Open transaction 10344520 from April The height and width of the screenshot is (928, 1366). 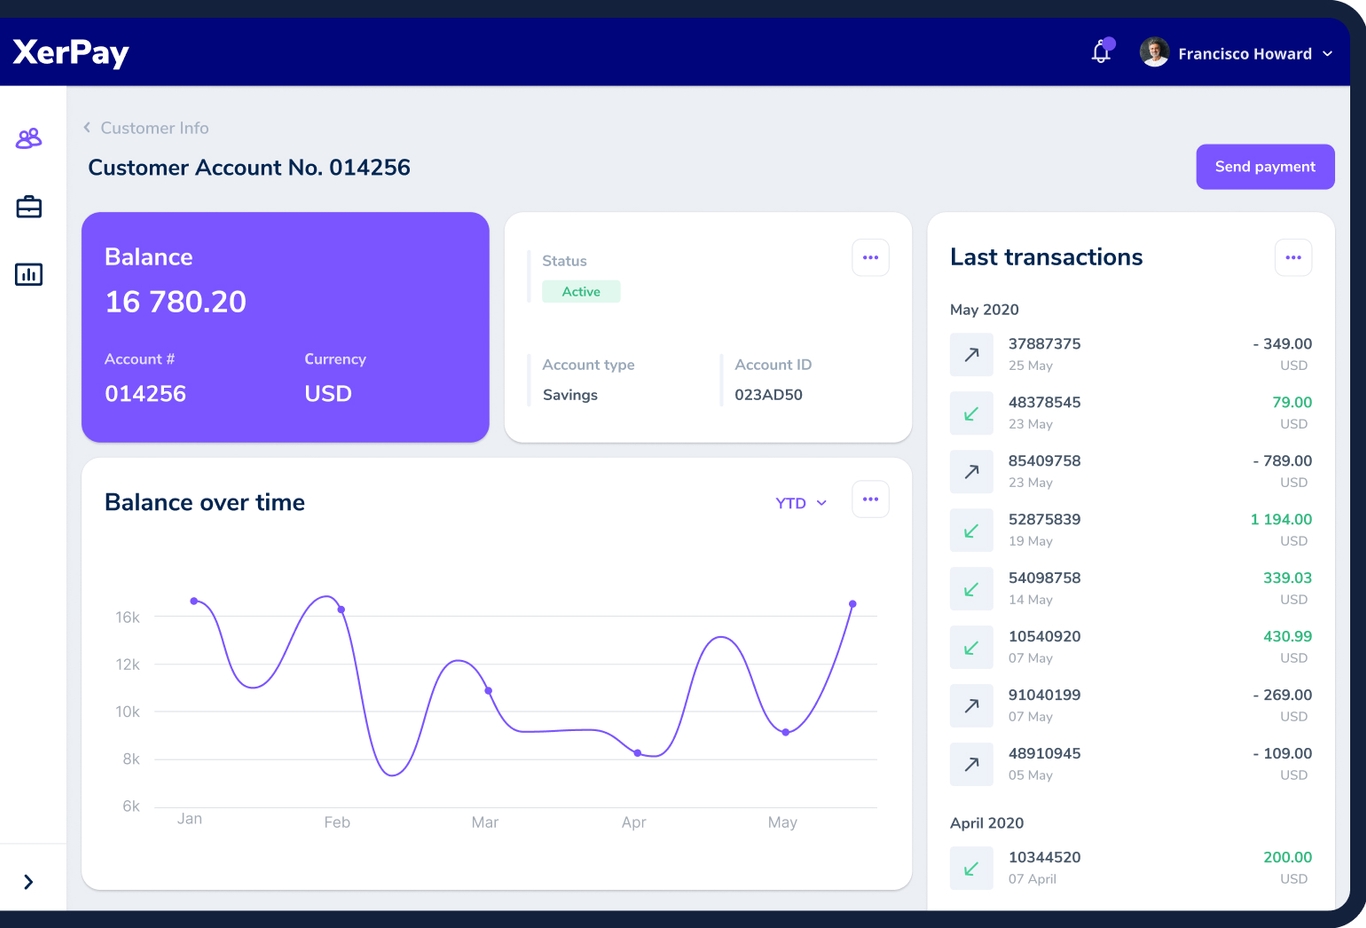pos(1131,868)
